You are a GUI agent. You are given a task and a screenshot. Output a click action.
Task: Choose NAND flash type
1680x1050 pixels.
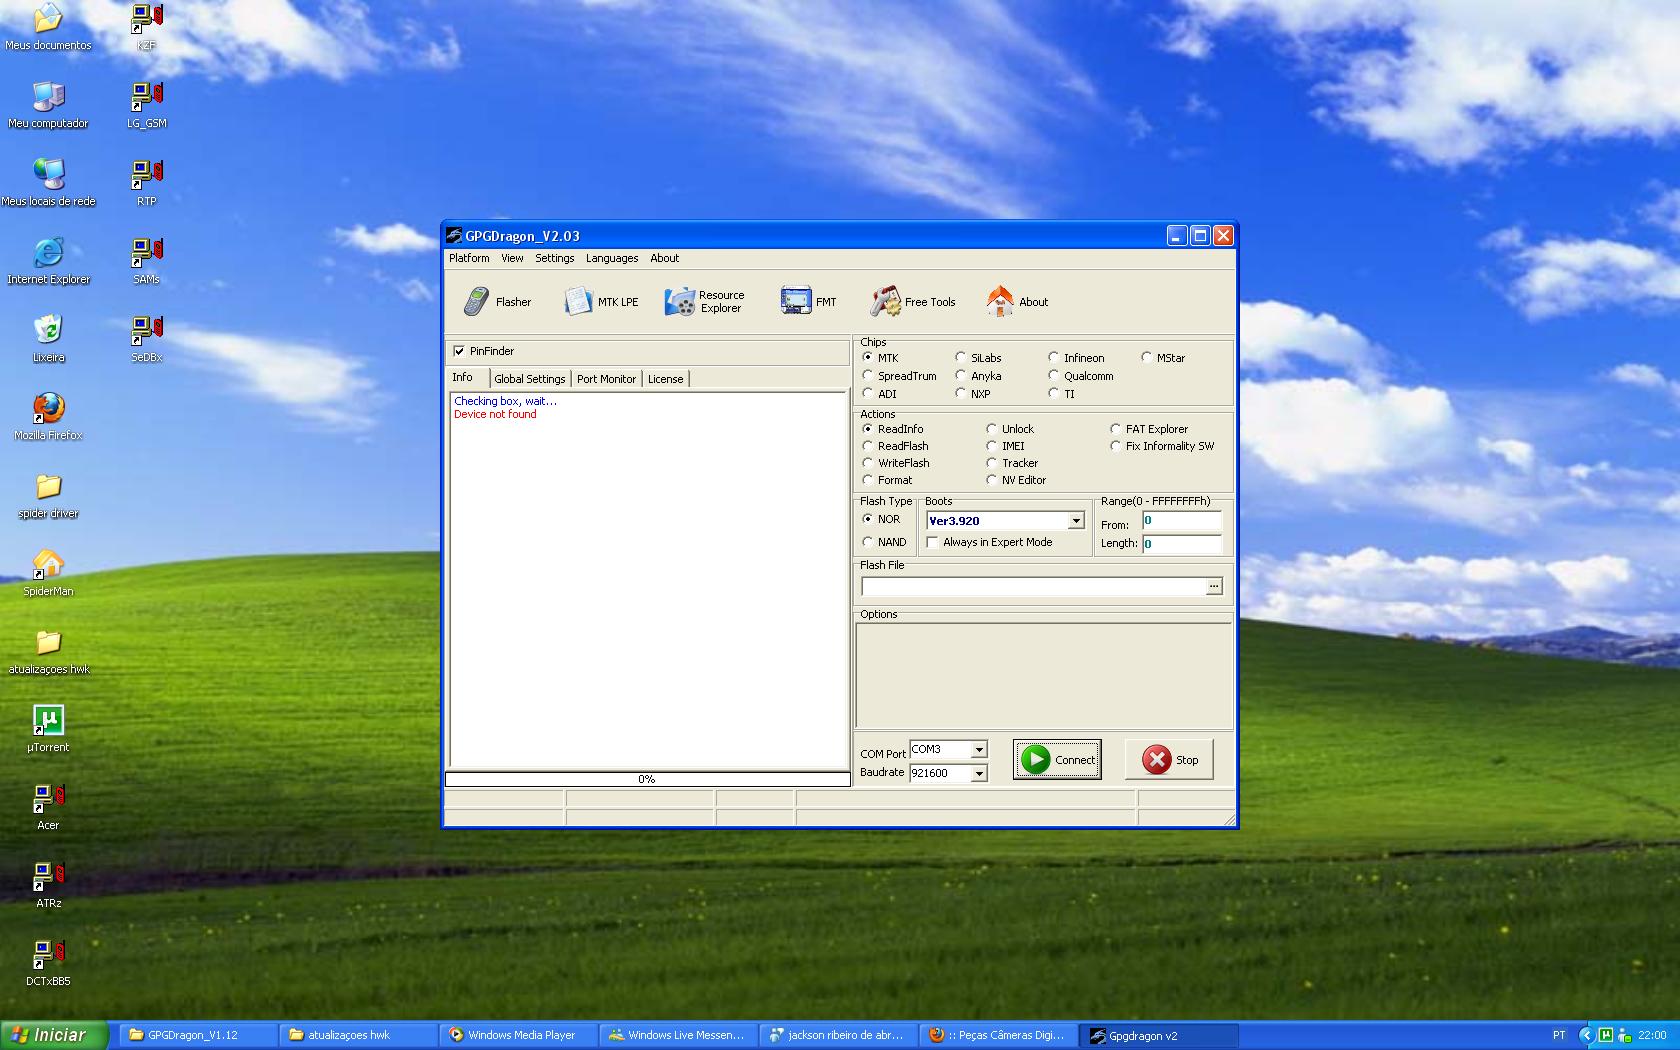[867, 542]
